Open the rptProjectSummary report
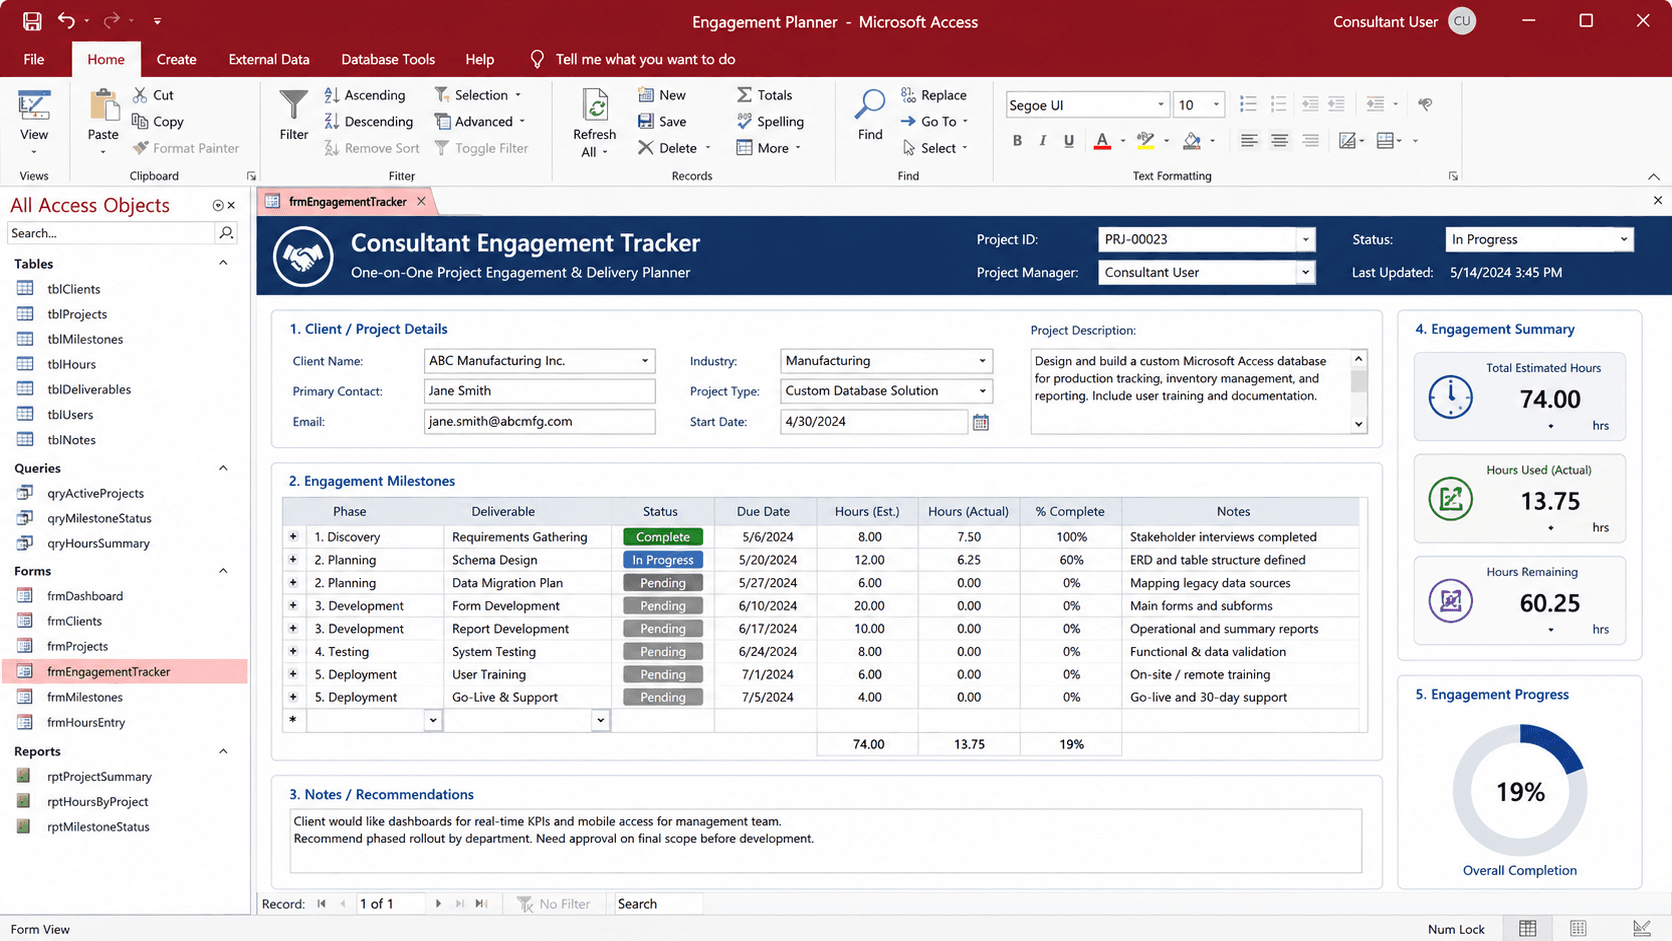Image resolution: width=1672 pixels, height=941 pixels. pyautogui.click(x=99, y=776)
